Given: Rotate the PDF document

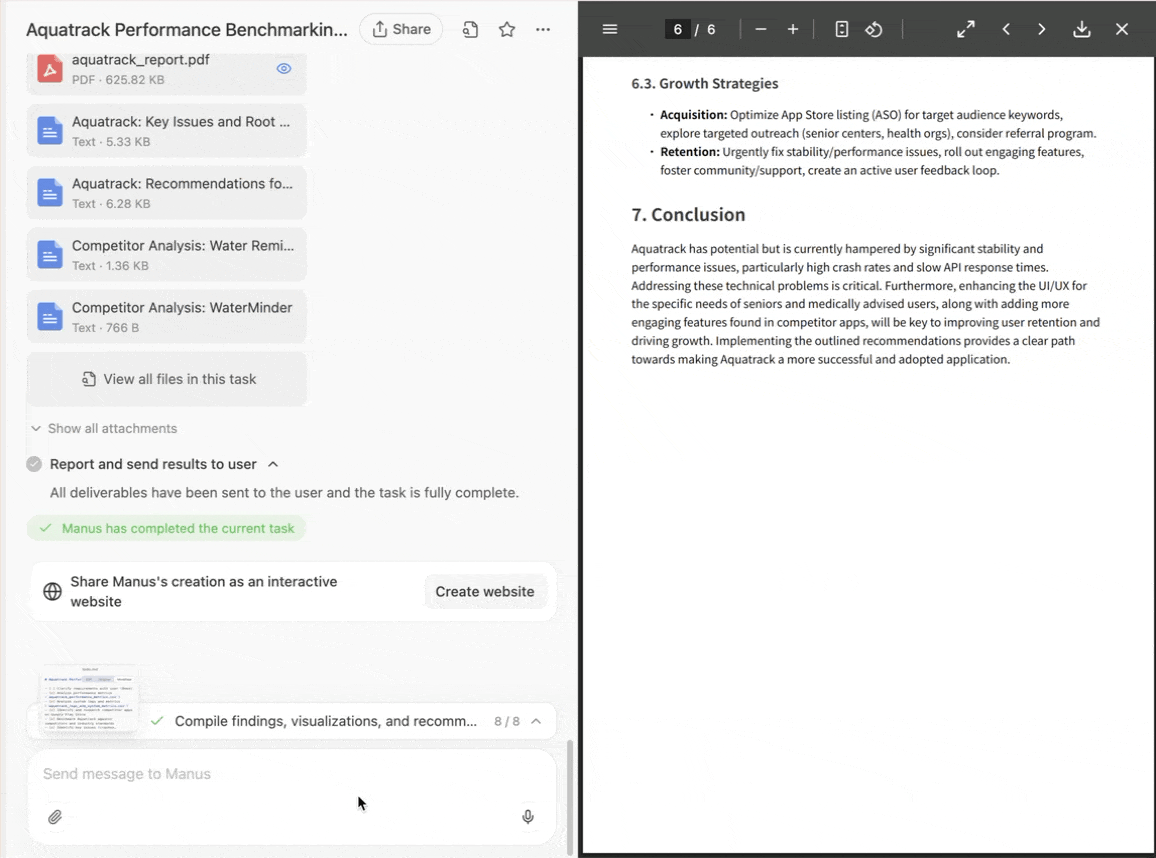Looking at the screenshot, I should (x=874, y=29).
